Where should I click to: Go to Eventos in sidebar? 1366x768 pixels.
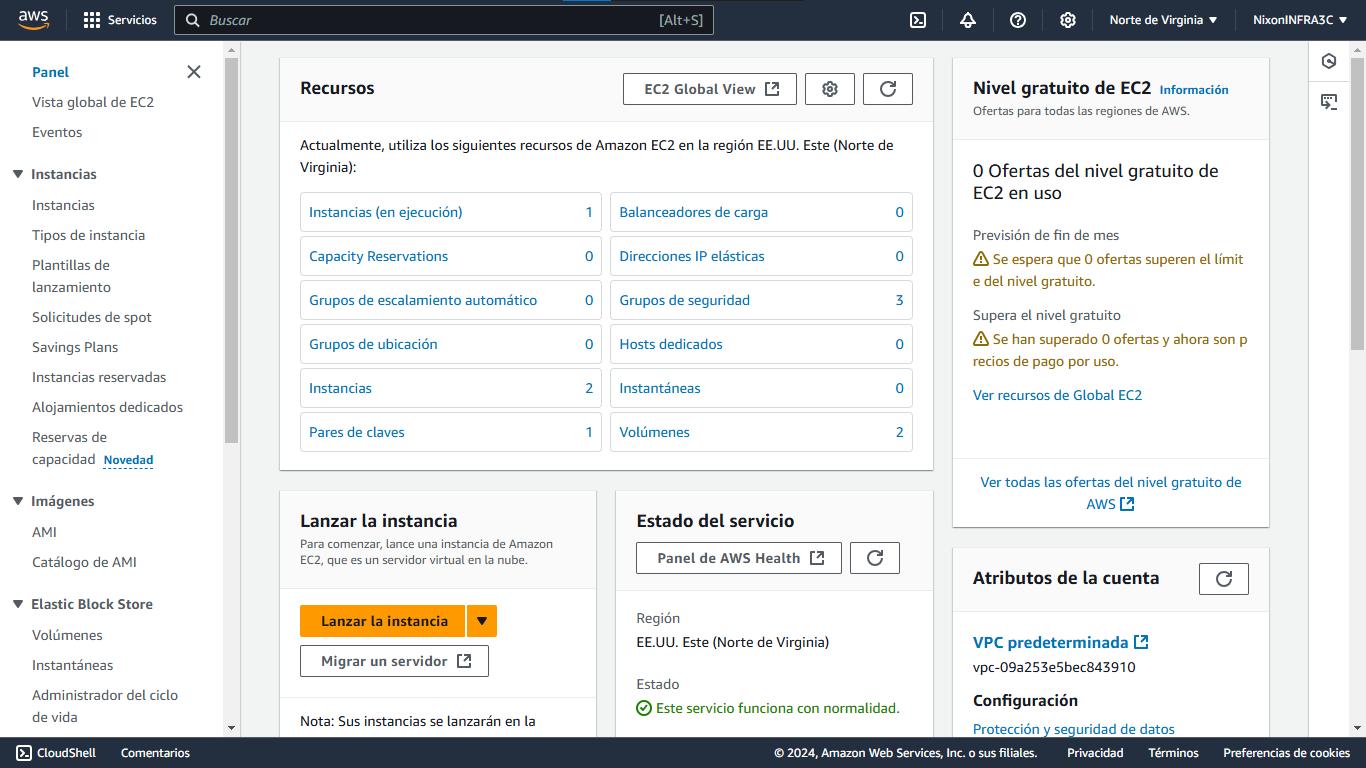point(57,132)
